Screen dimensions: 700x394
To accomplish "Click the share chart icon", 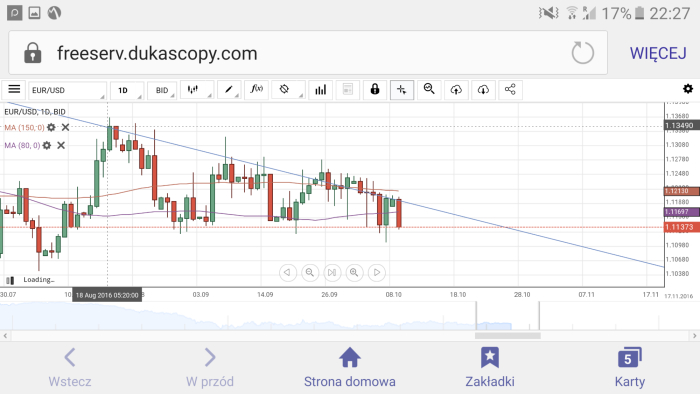I will 510,90.
